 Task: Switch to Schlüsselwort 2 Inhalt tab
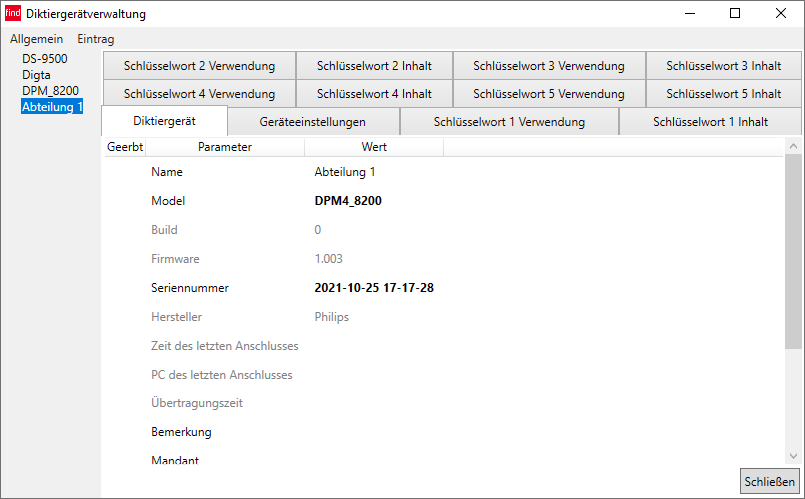pos(374,66)
